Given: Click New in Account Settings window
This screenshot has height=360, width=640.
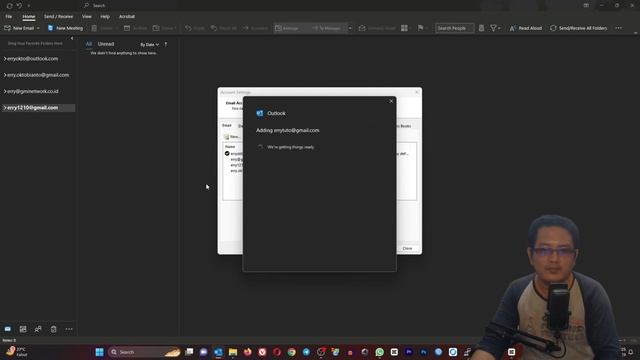Looking at the screenshot, I should tap(232, 137).
